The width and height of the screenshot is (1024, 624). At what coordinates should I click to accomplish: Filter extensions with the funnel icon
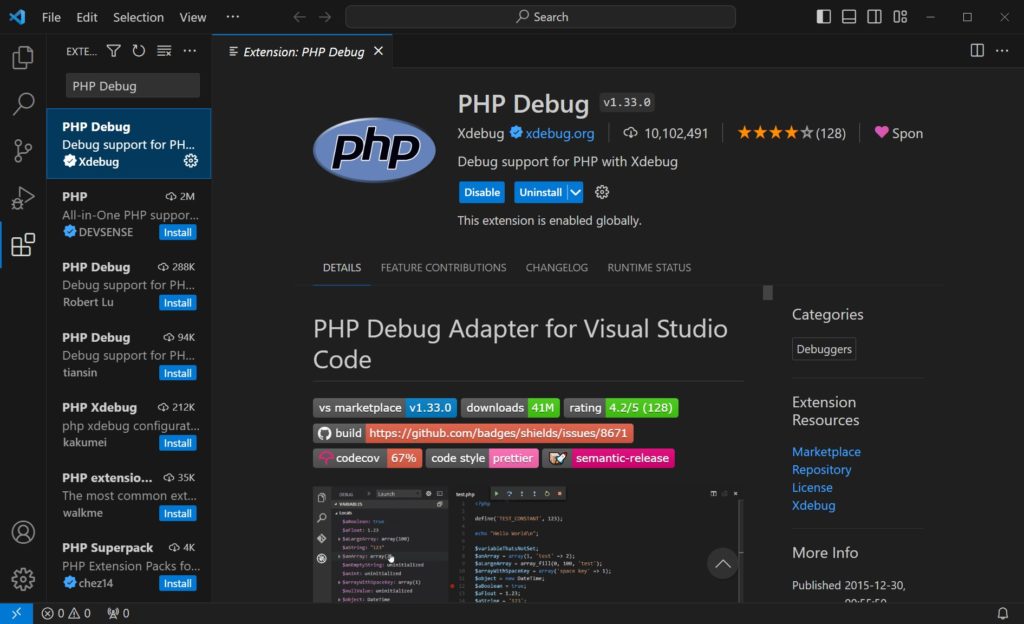114,51
